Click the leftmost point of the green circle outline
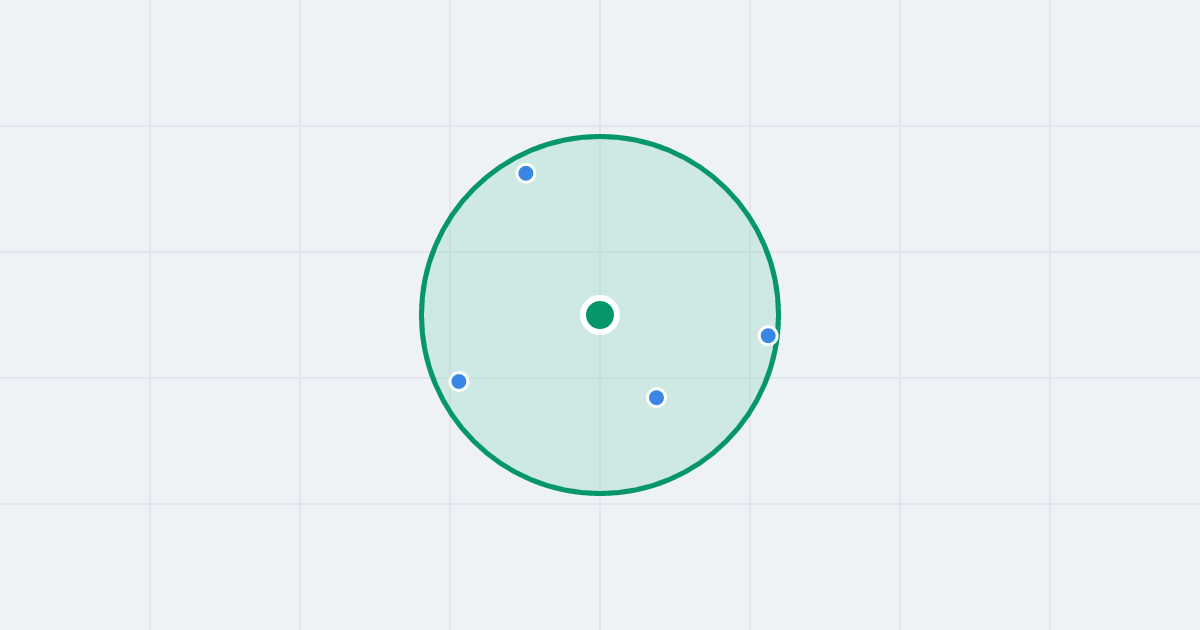 pos(422,315)
